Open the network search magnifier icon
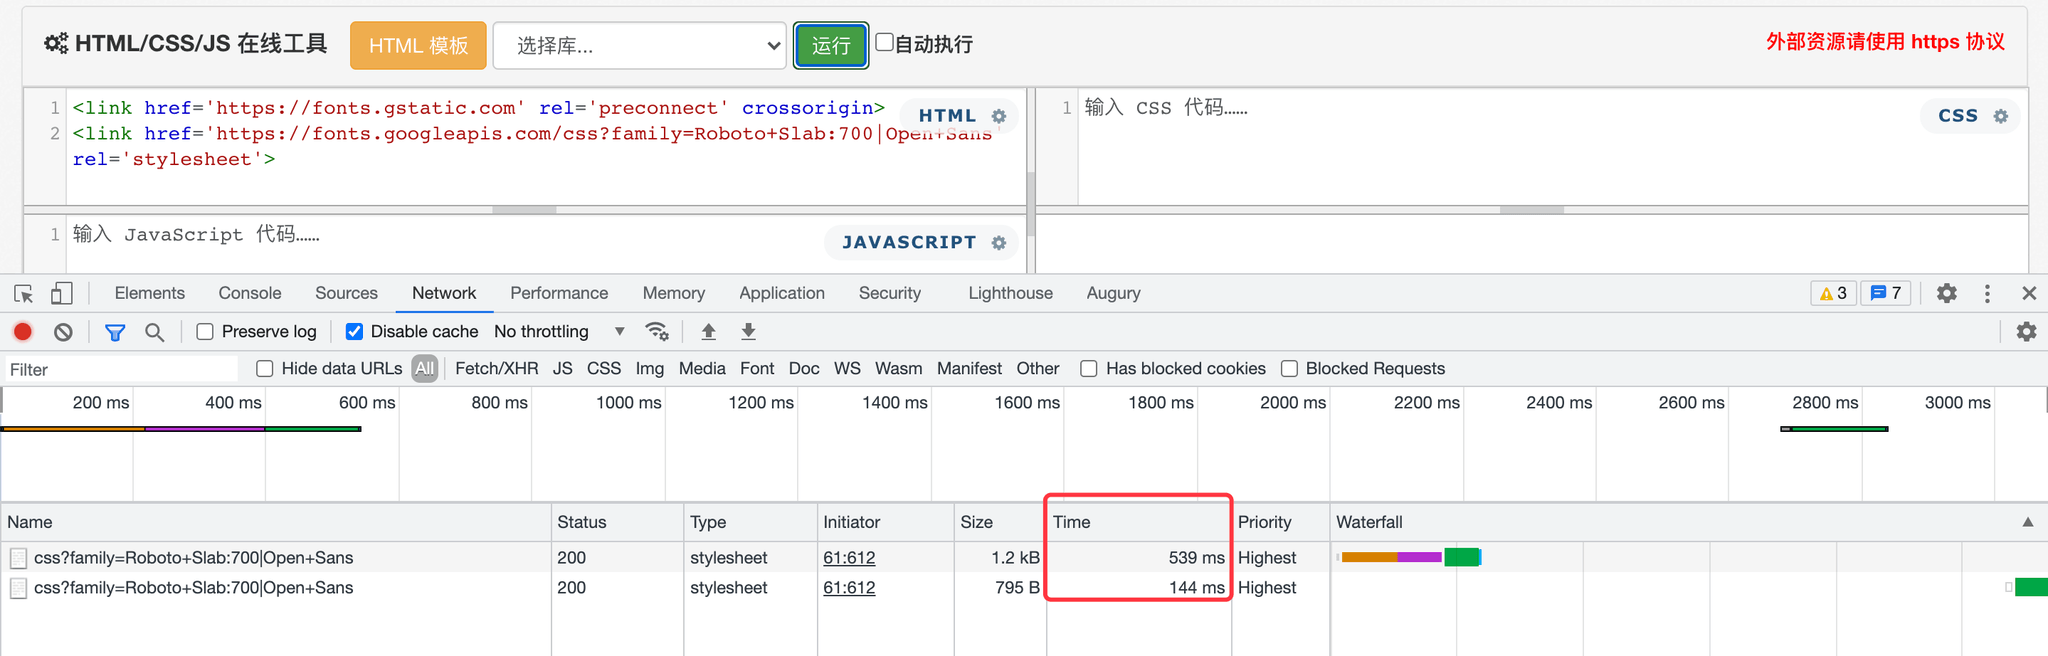 coord(154,332)
